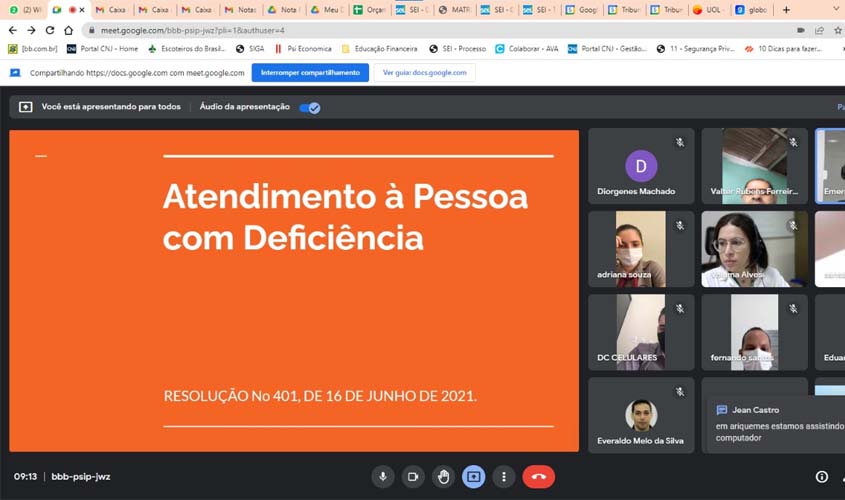Click the present screen button
Image resolution: width=845 pixels, height=500 pixels.
click(x=474, y=477)
